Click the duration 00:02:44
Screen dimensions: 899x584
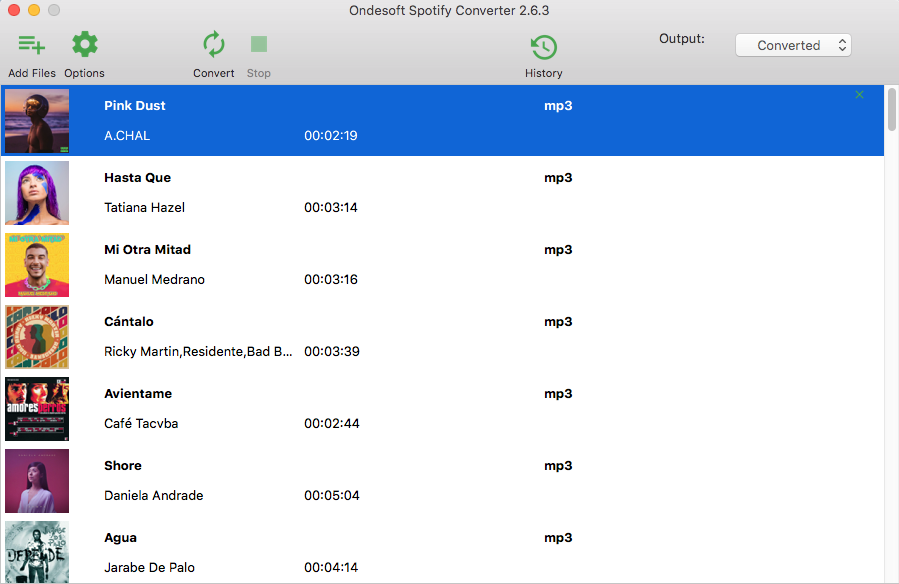point(332,424)
